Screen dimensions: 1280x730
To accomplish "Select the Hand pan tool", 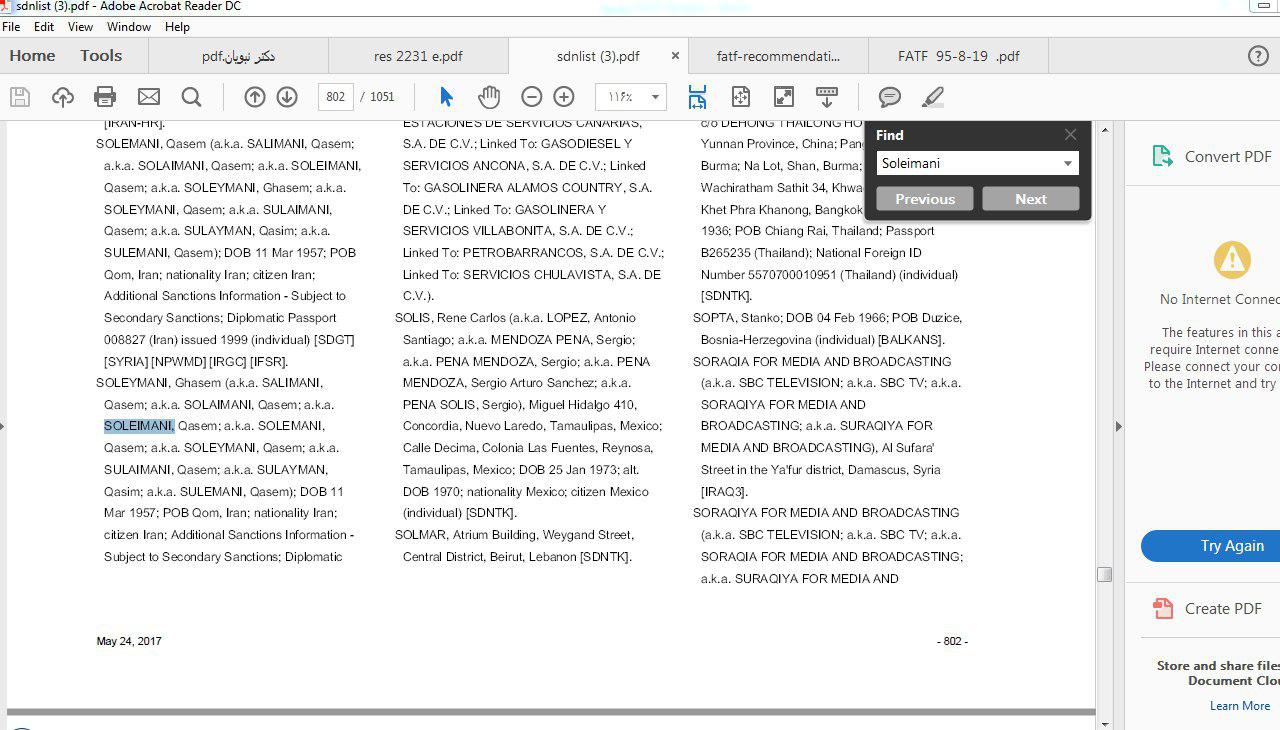I will [489, 97].
